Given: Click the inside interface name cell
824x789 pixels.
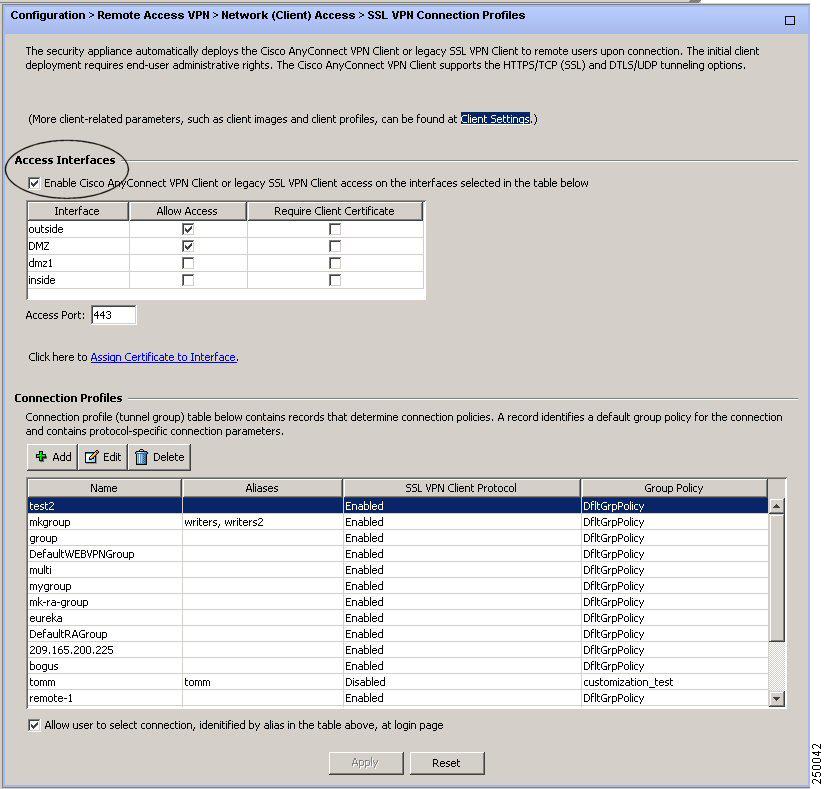Looking at the screenshot, I should tap(78, 280).
